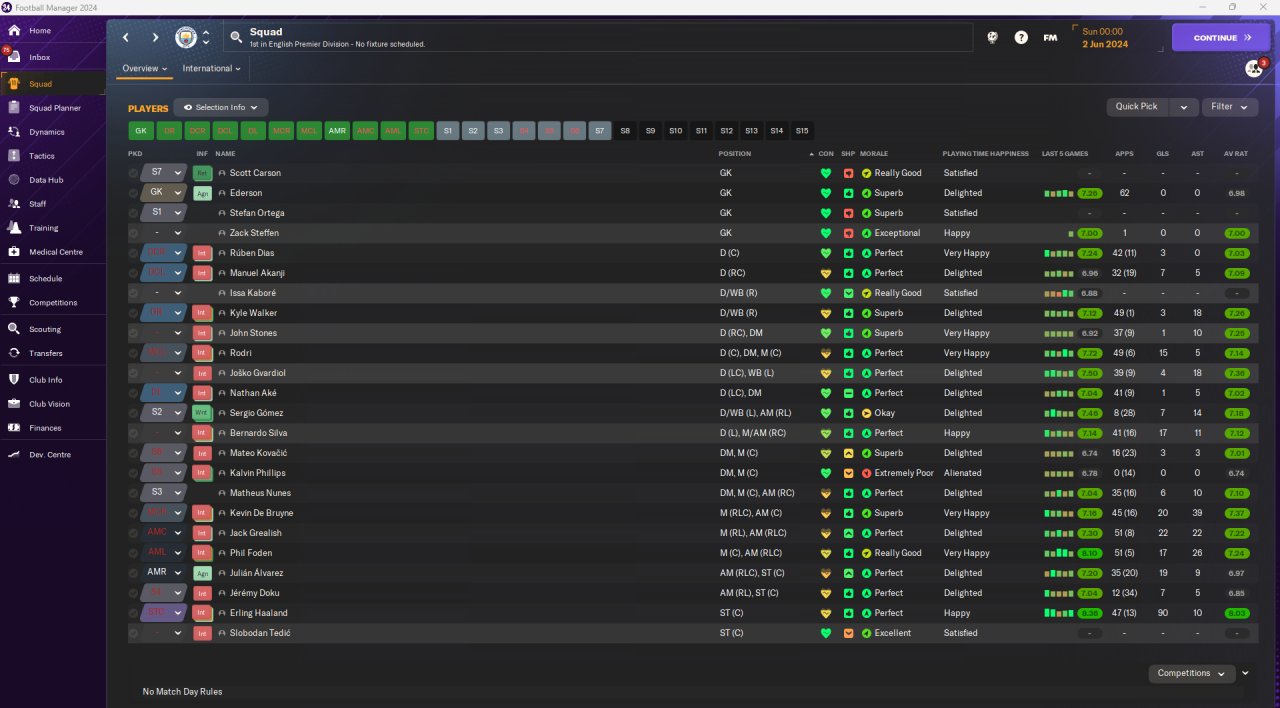Image resolution: width=1280 pixels, height=708 pixels.
Task: Toggle the selection circle for Ederson
Action: 134,193
